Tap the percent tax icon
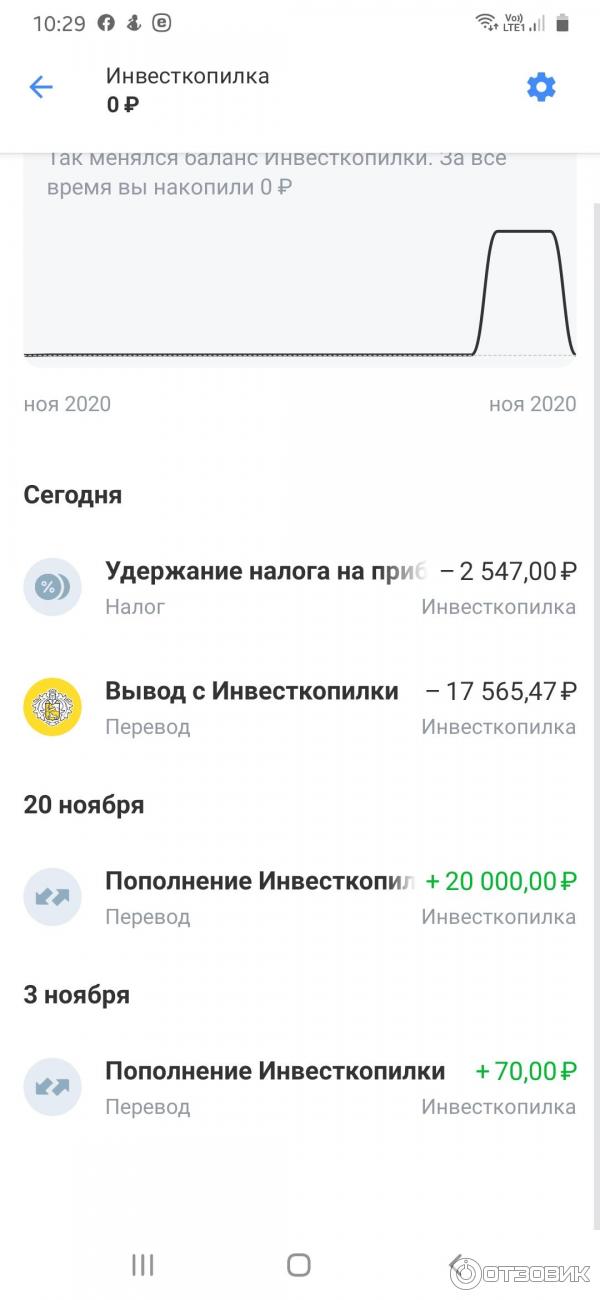 coord(52,587)
